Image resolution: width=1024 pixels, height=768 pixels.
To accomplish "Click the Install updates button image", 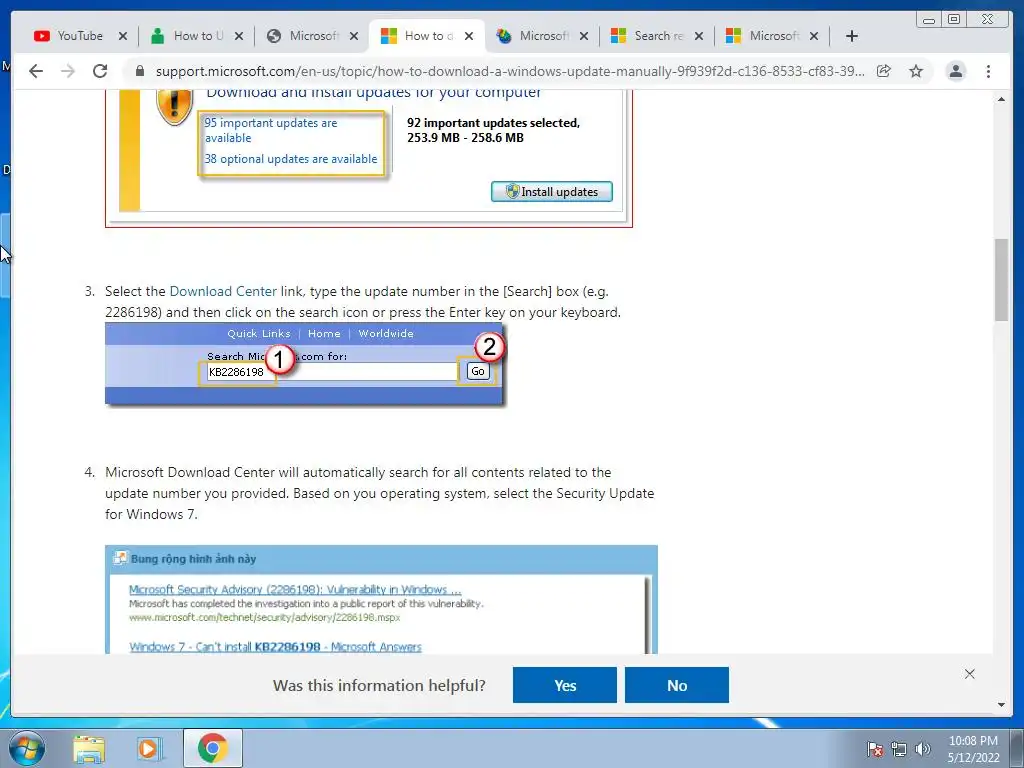I will (552, 191).
